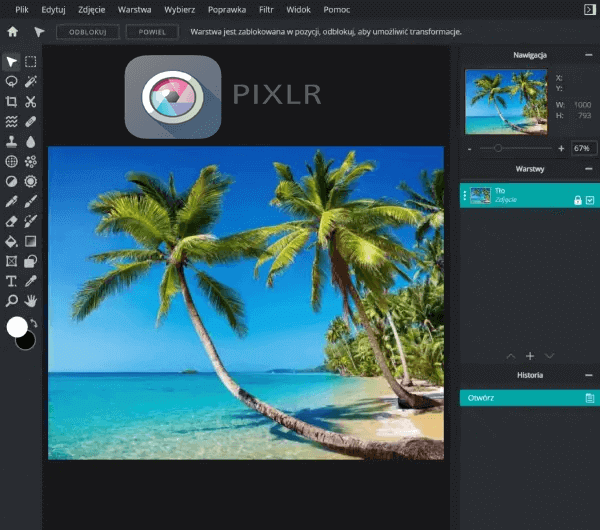Swap foreground and background colors

pos(34,324)
